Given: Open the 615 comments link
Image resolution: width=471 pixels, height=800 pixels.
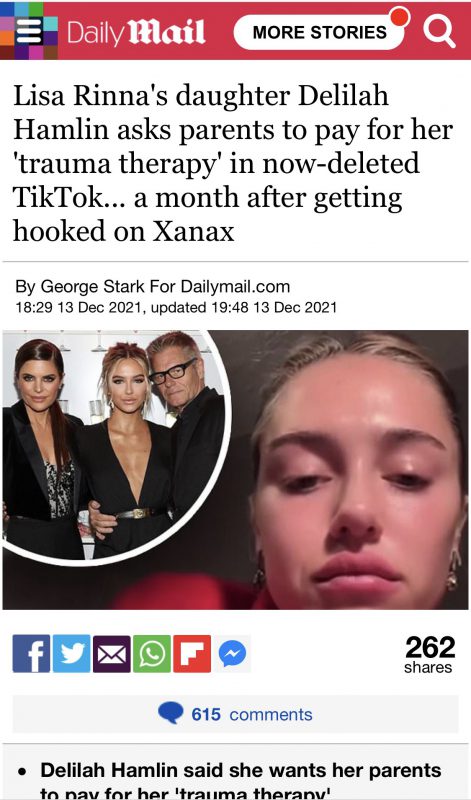Looking at the screenshot, I should click(252, 714).
